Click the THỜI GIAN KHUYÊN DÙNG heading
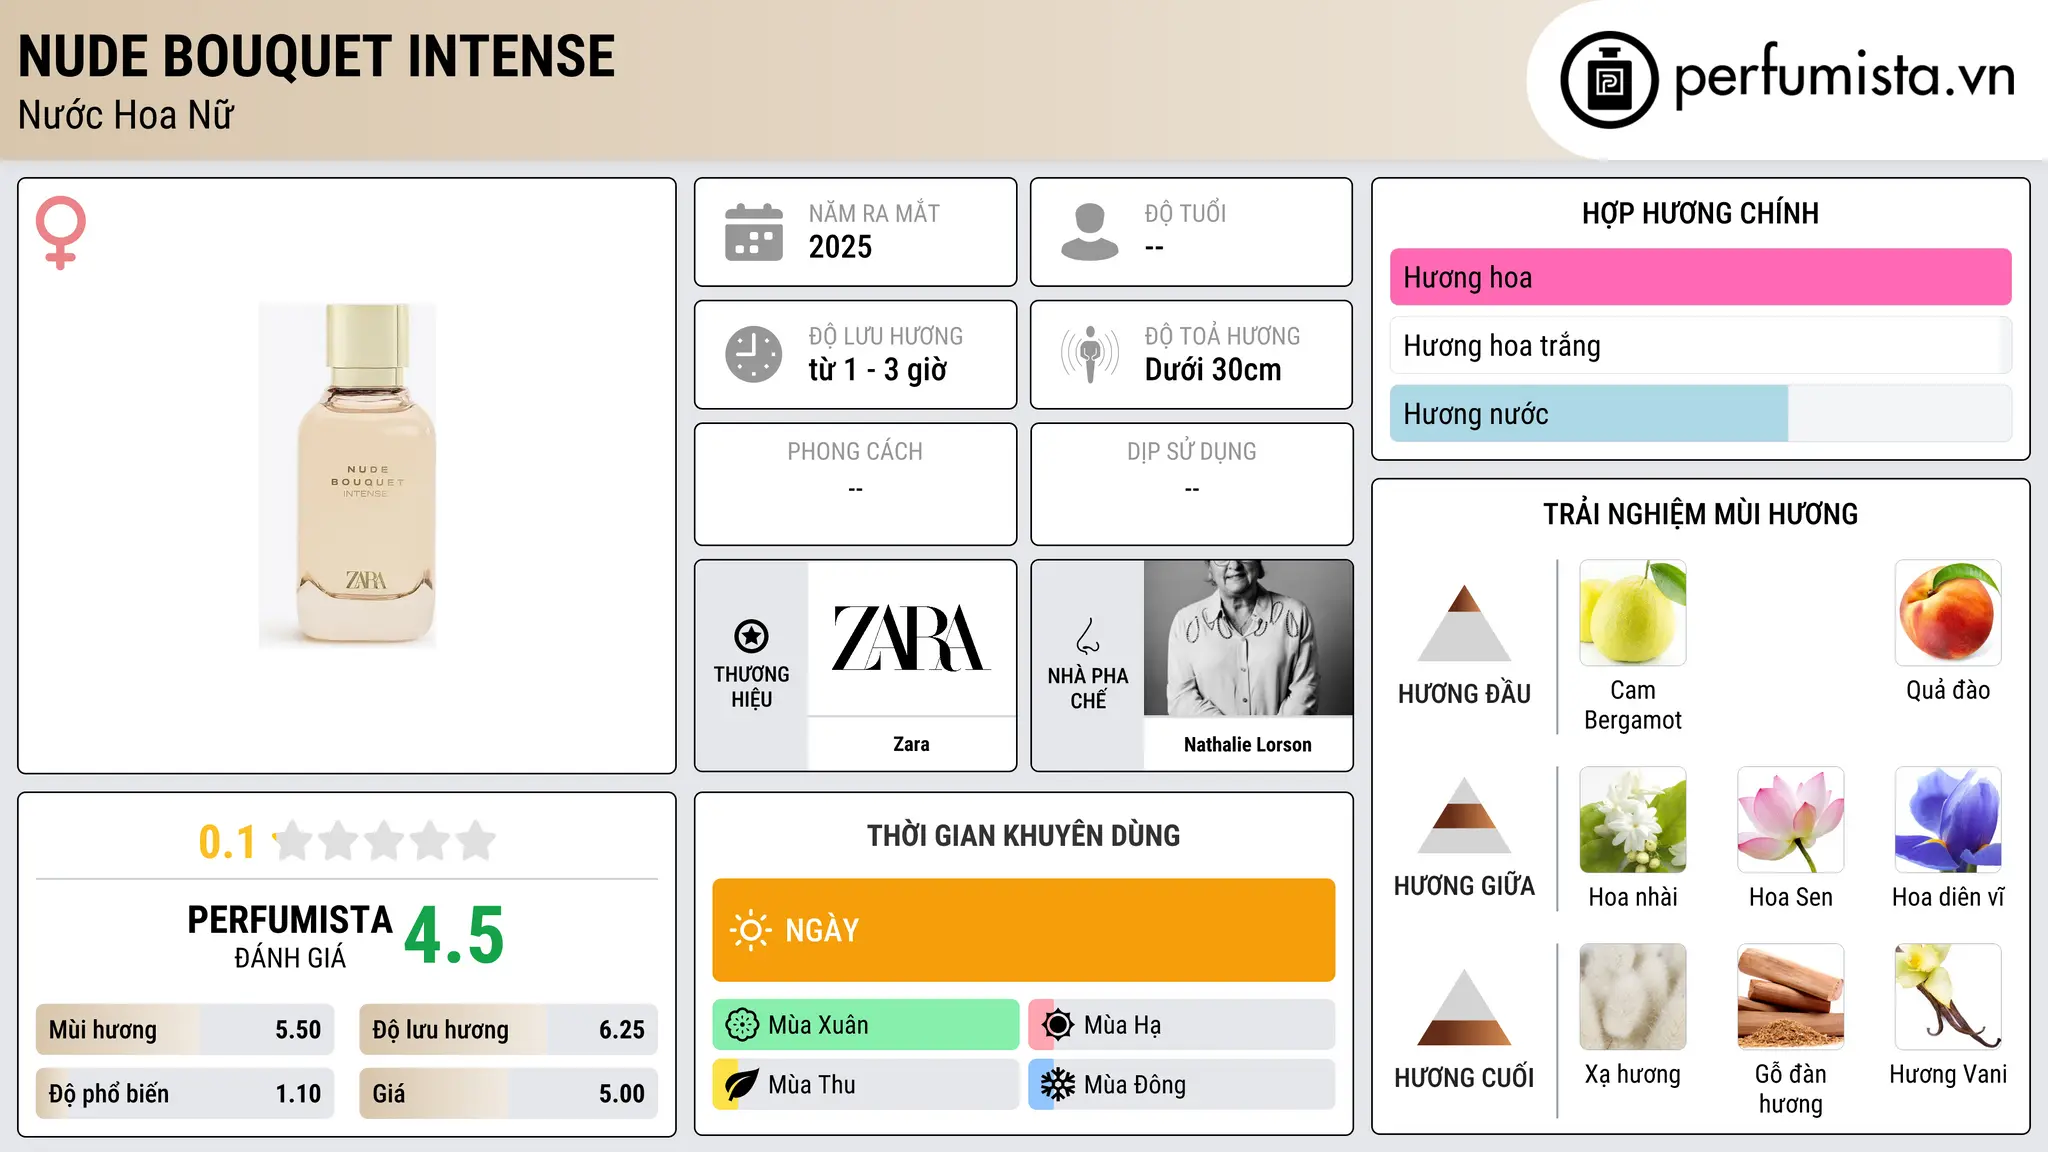The image size is (2048, 1152). coord(1023,835)
